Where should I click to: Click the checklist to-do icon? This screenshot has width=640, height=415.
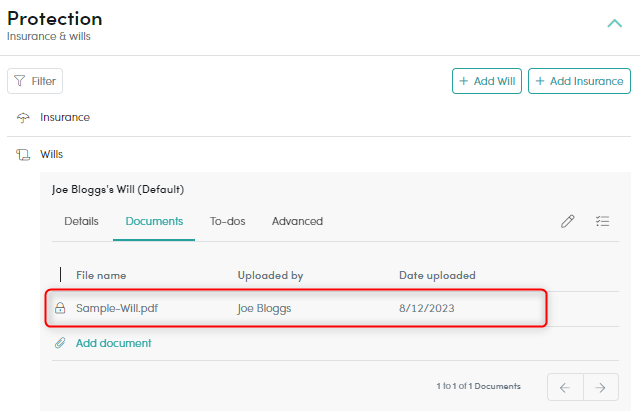pyautogui.click(x=602, y=221)
